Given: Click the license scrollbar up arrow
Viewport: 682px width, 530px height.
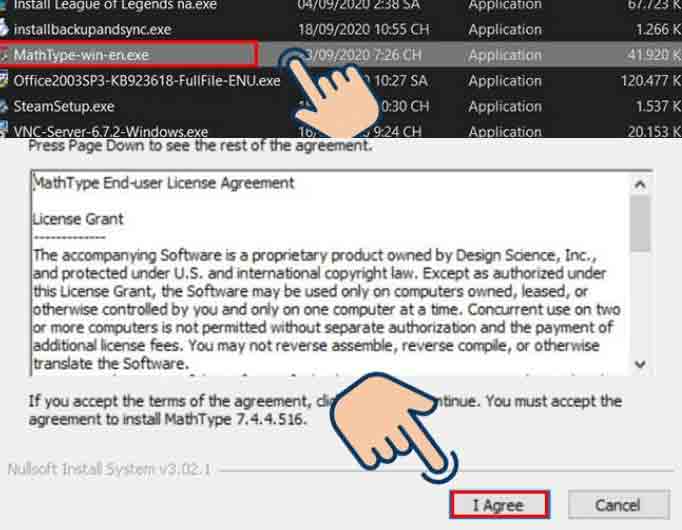Looking at the screenshot, I should [640, 185].
